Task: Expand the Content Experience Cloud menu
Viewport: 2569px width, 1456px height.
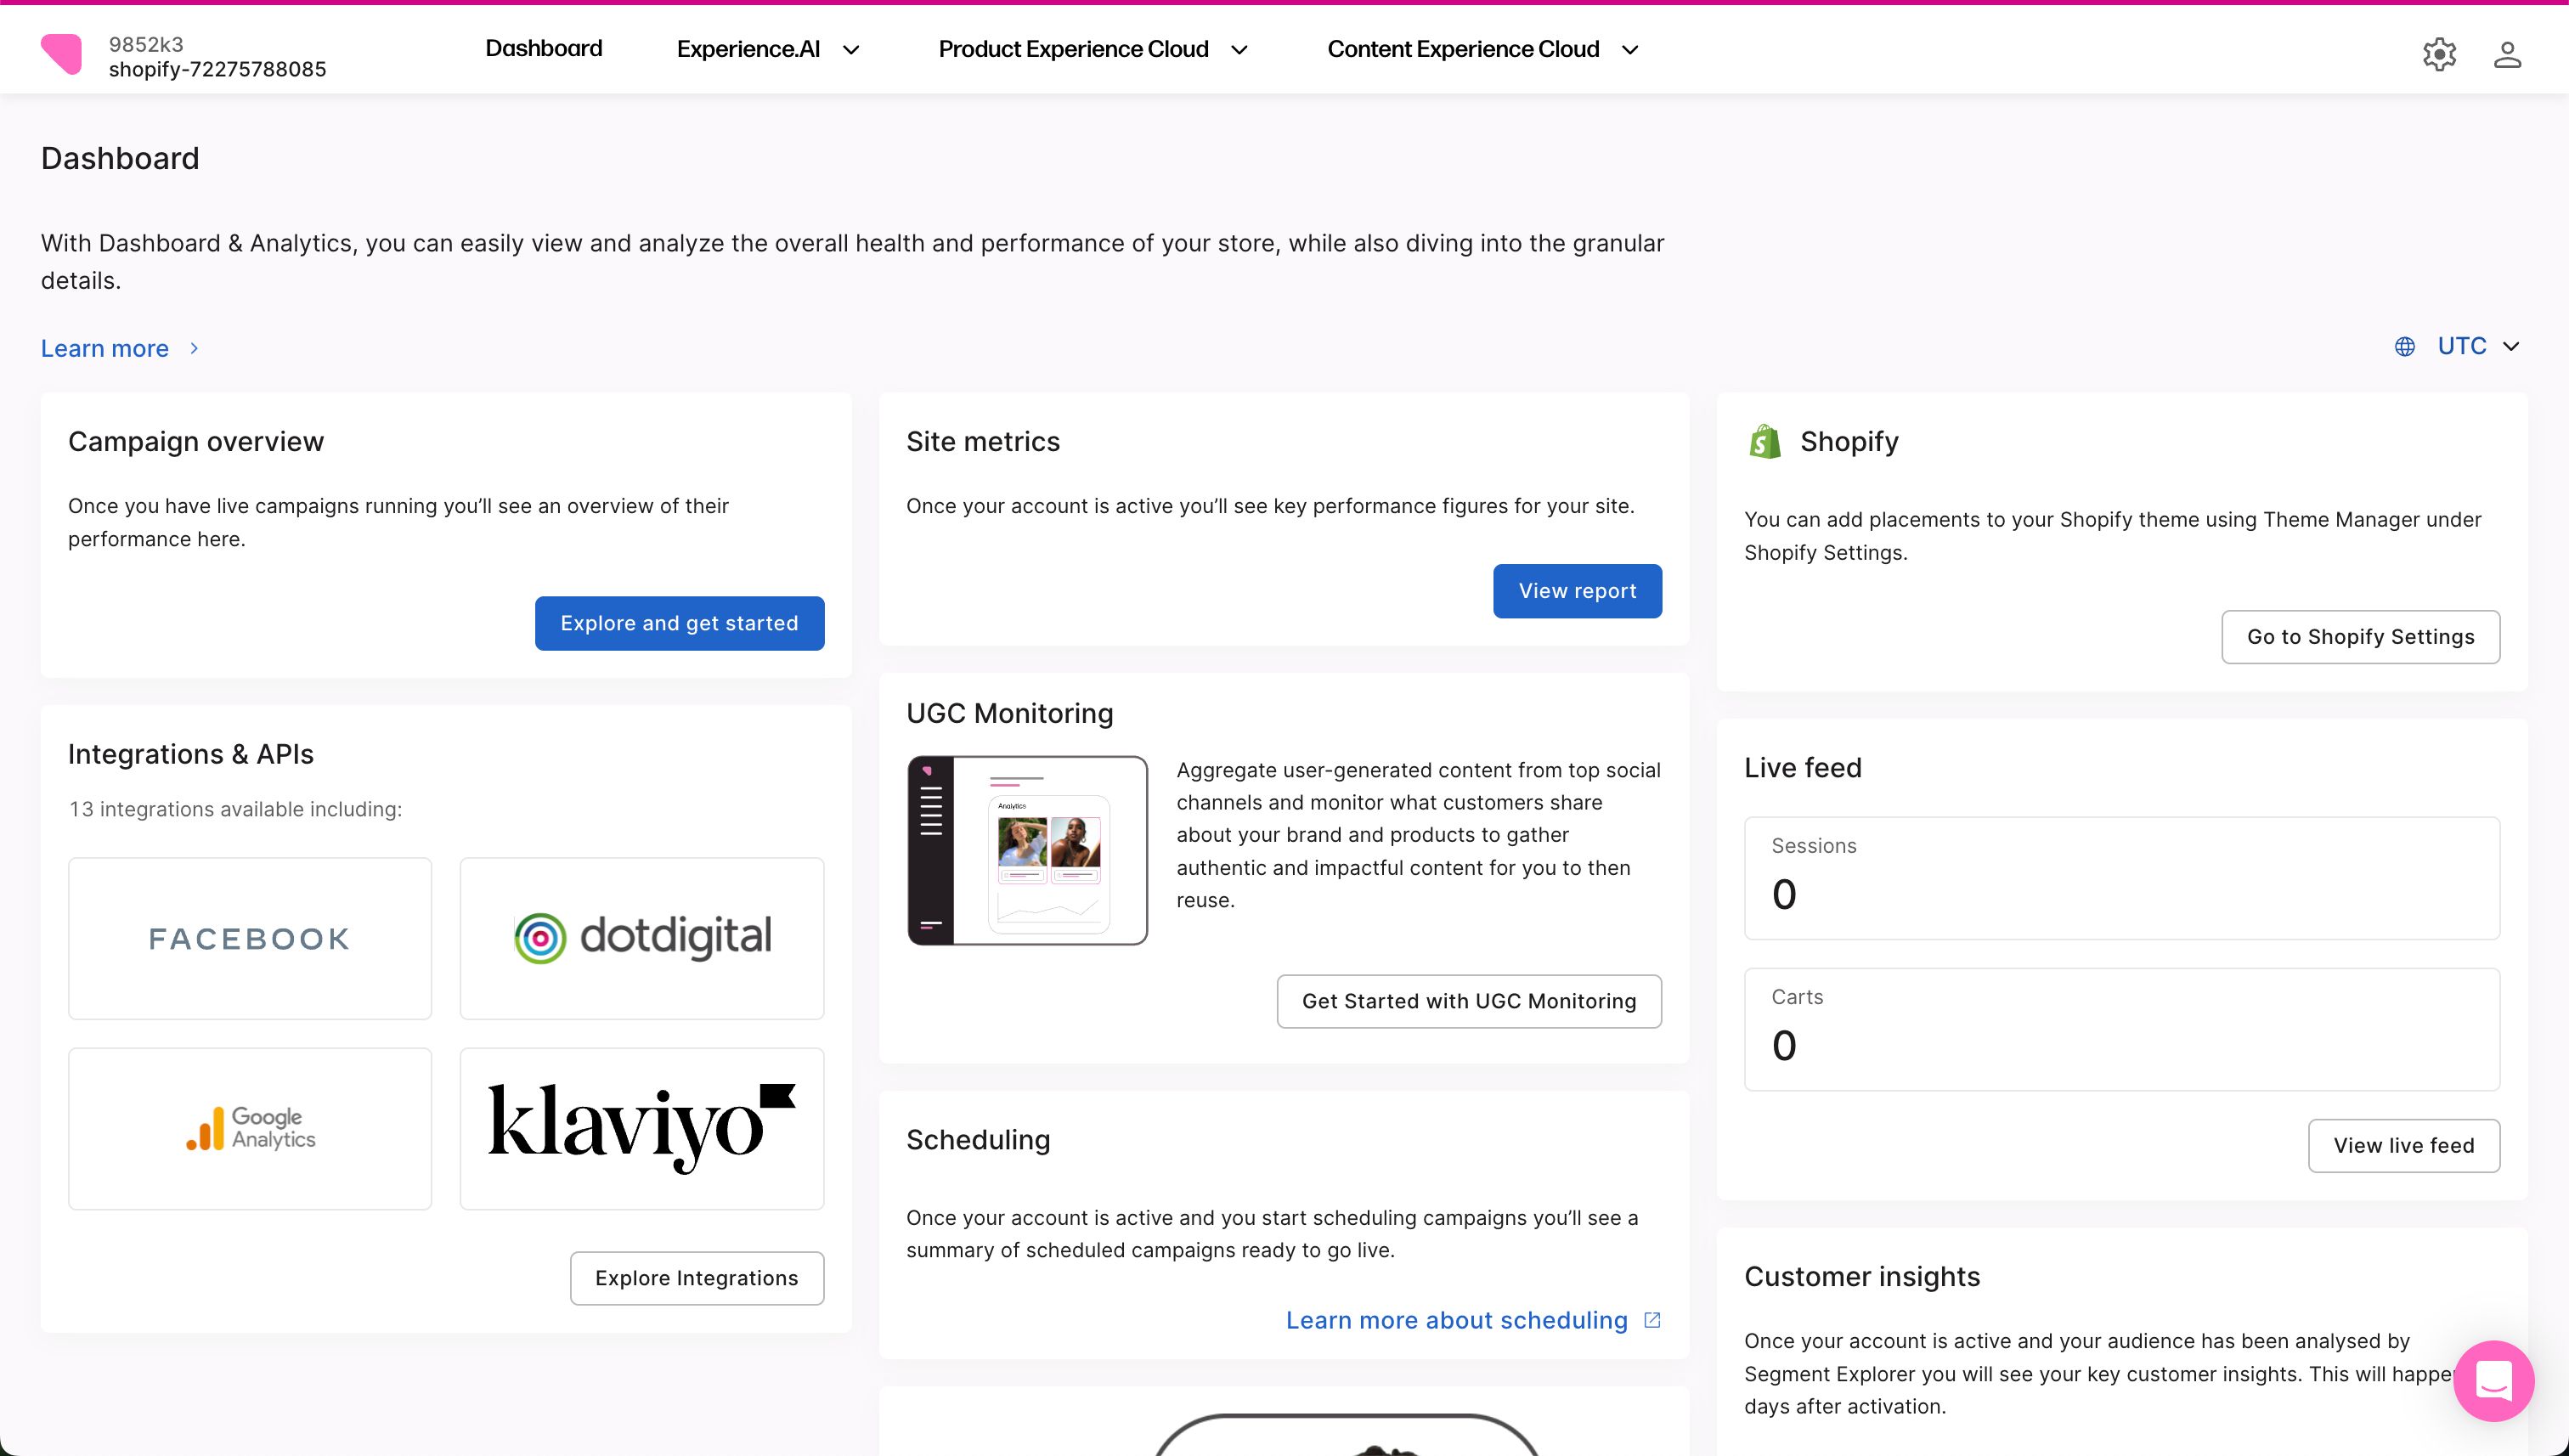Action: click(x=1483, y=50)
